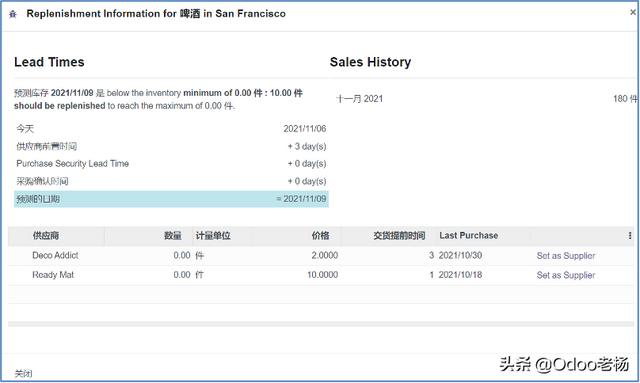Click the 十一月 2021 sales history entry

point(359,98)
